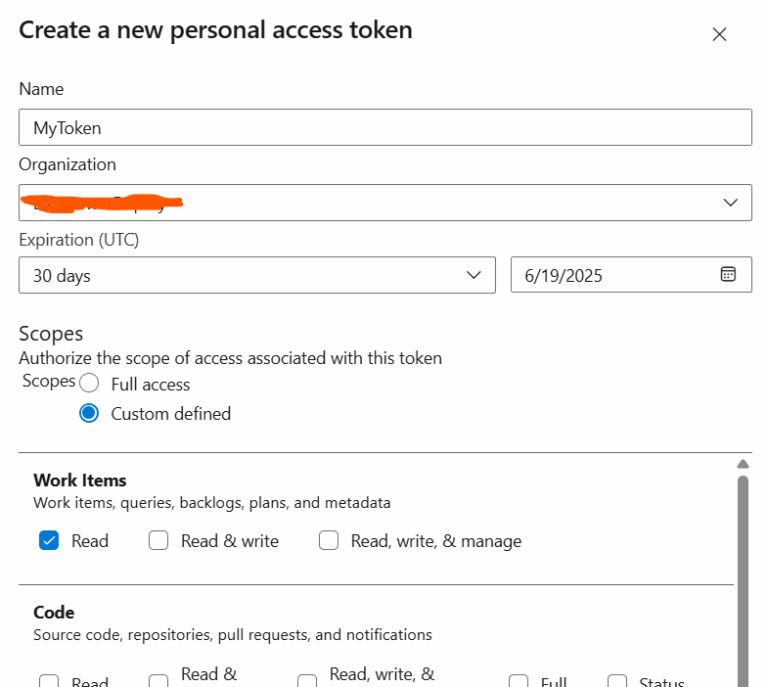Select the Full access radio button
The height and width of the screenshot is (687, 768).
point(90,384)
